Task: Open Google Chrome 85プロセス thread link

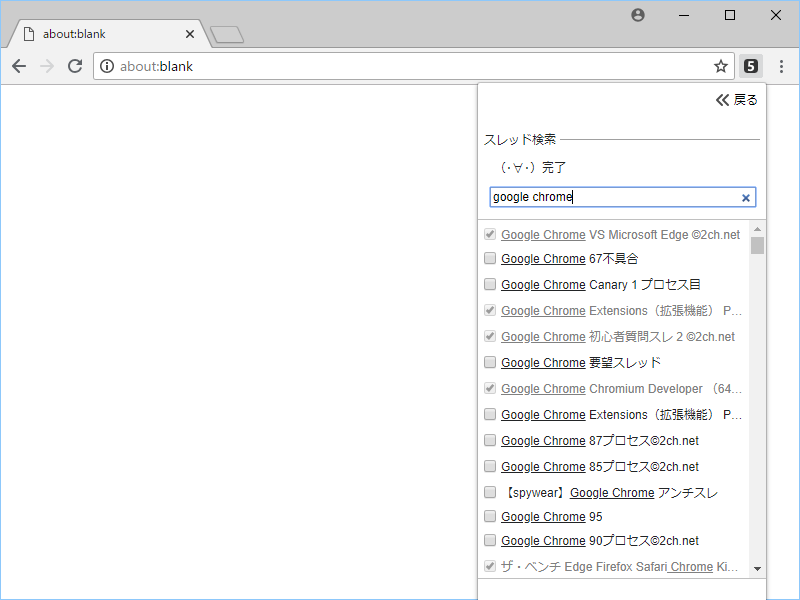Action: pos(600,467)
